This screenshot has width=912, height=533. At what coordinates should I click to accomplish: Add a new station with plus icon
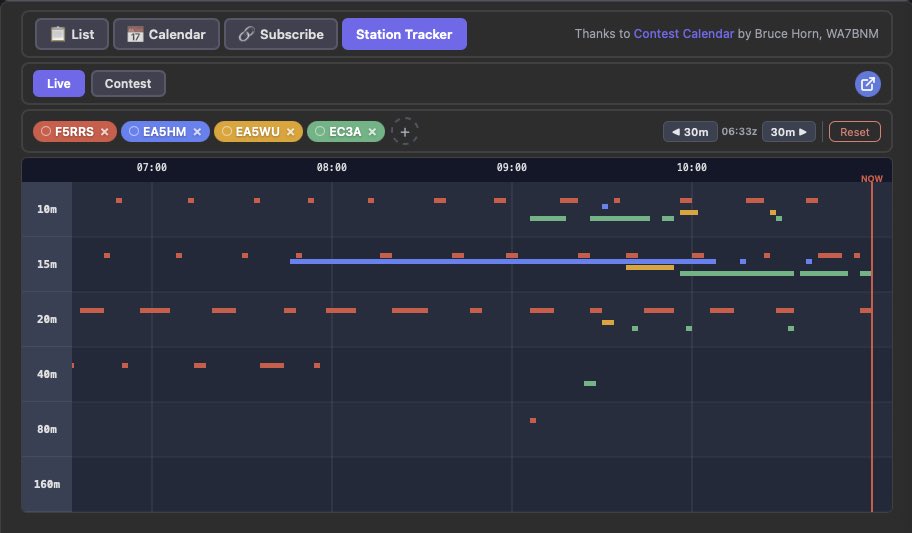pyautogui.click(x=405, y=132)
